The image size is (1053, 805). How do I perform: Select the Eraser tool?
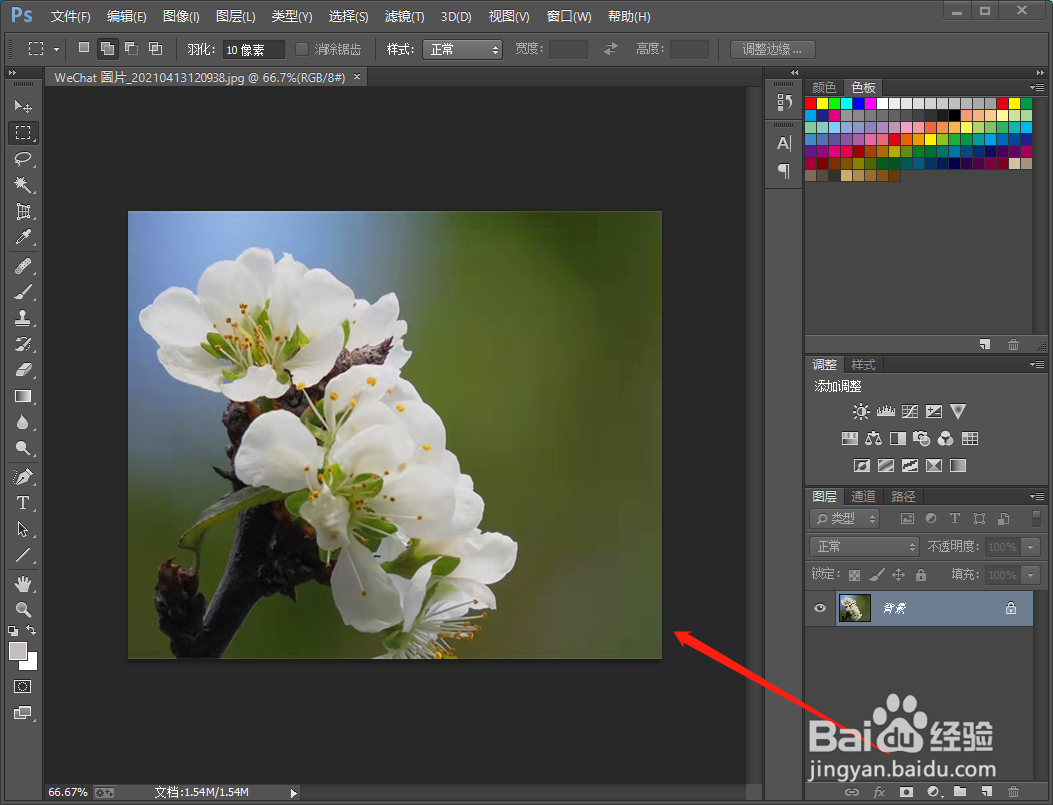(23, 370)
